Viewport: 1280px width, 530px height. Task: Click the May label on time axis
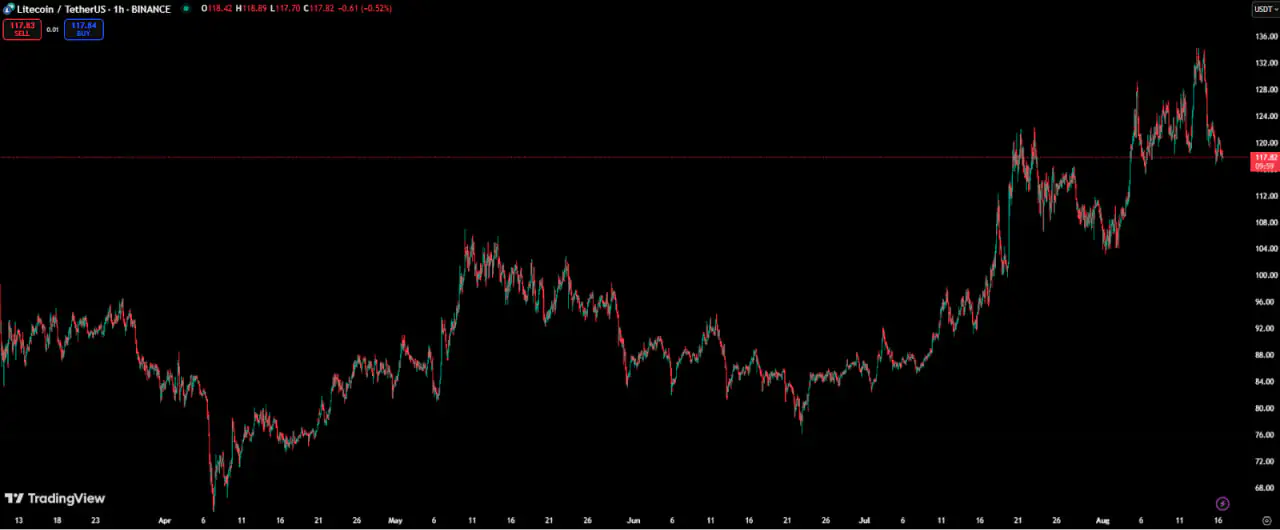click(394, 521)
